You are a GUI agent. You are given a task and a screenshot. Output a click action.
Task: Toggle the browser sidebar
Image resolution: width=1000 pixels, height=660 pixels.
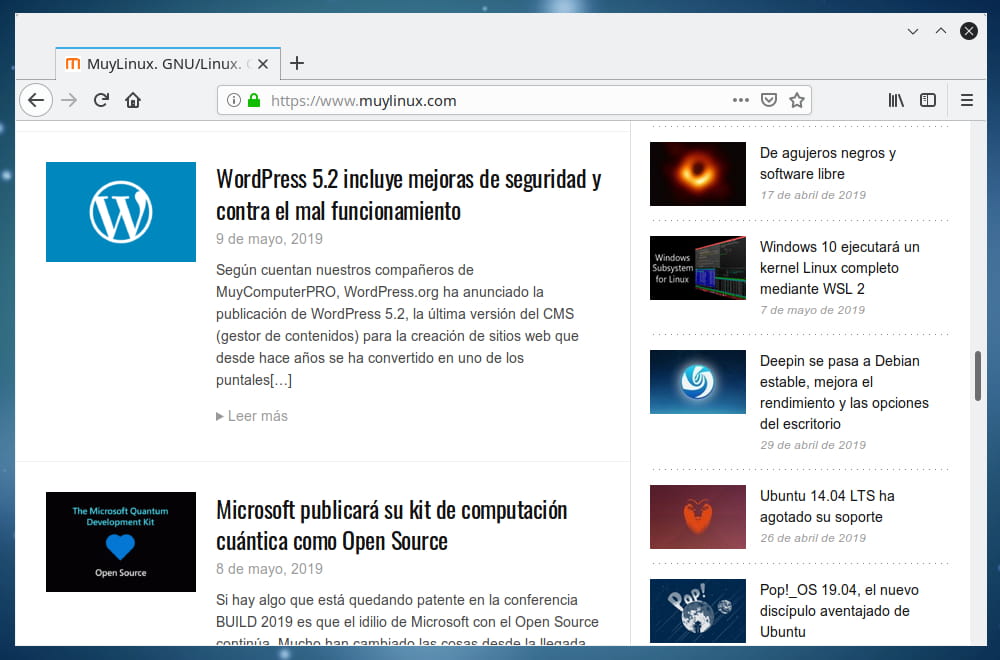[928, 100]
